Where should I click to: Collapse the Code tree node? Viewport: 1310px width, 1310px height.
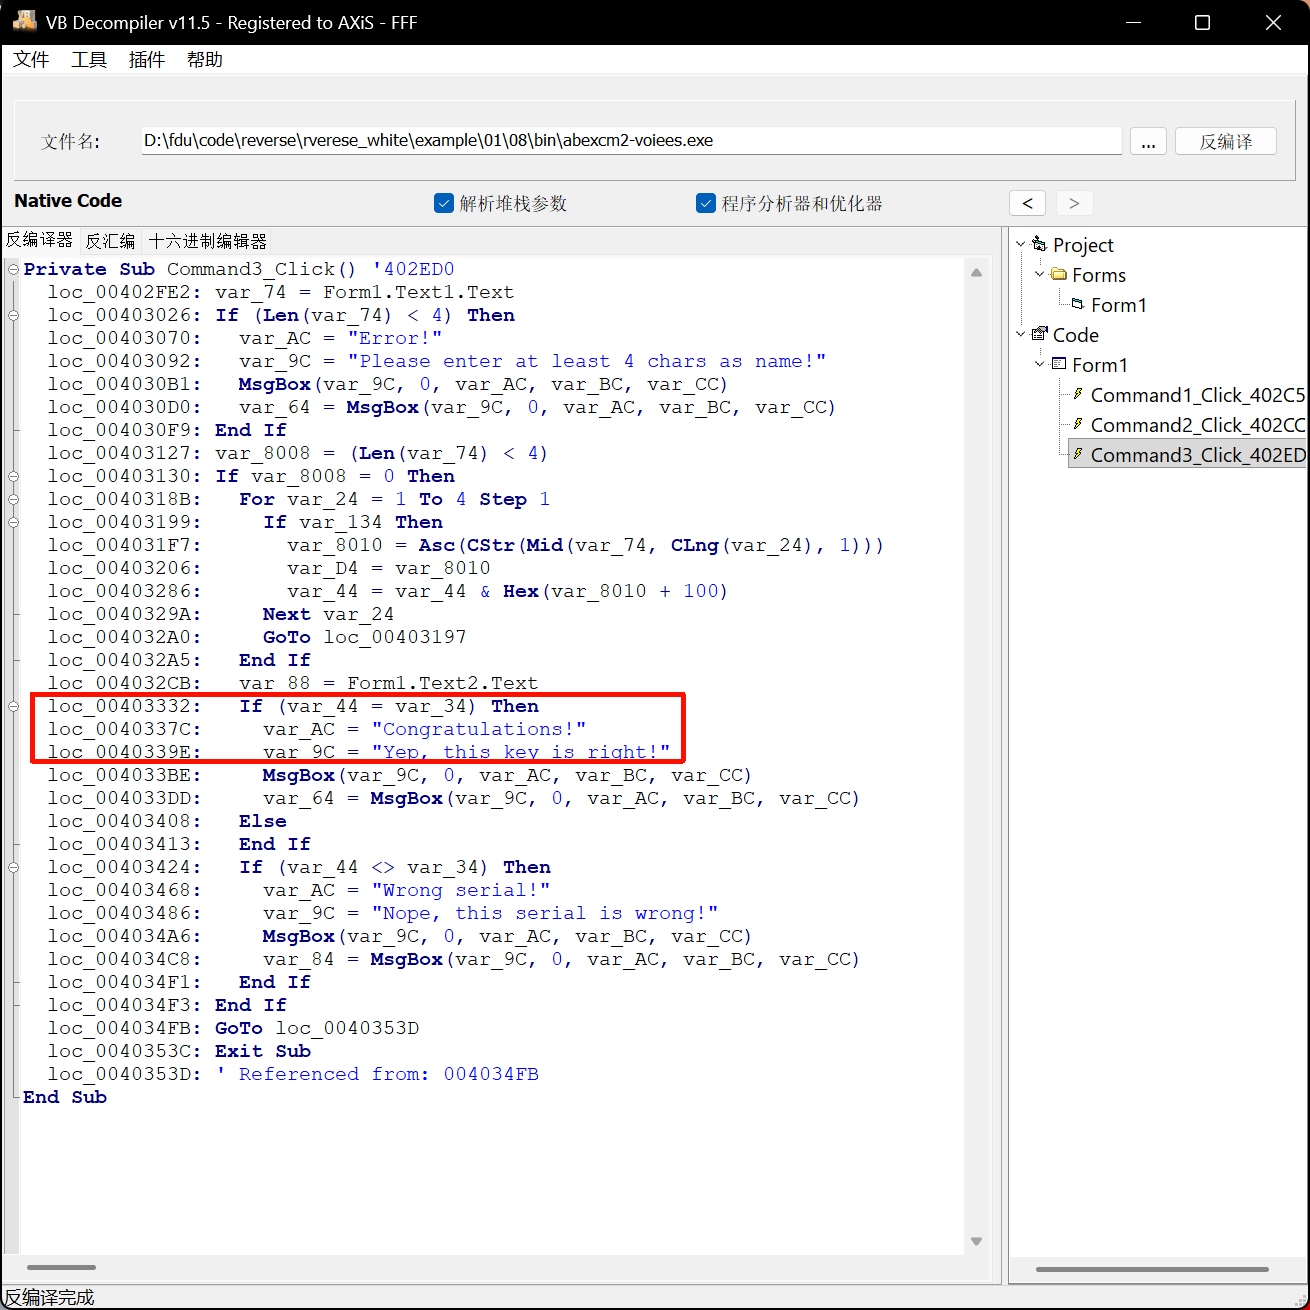coord(1021,334)
